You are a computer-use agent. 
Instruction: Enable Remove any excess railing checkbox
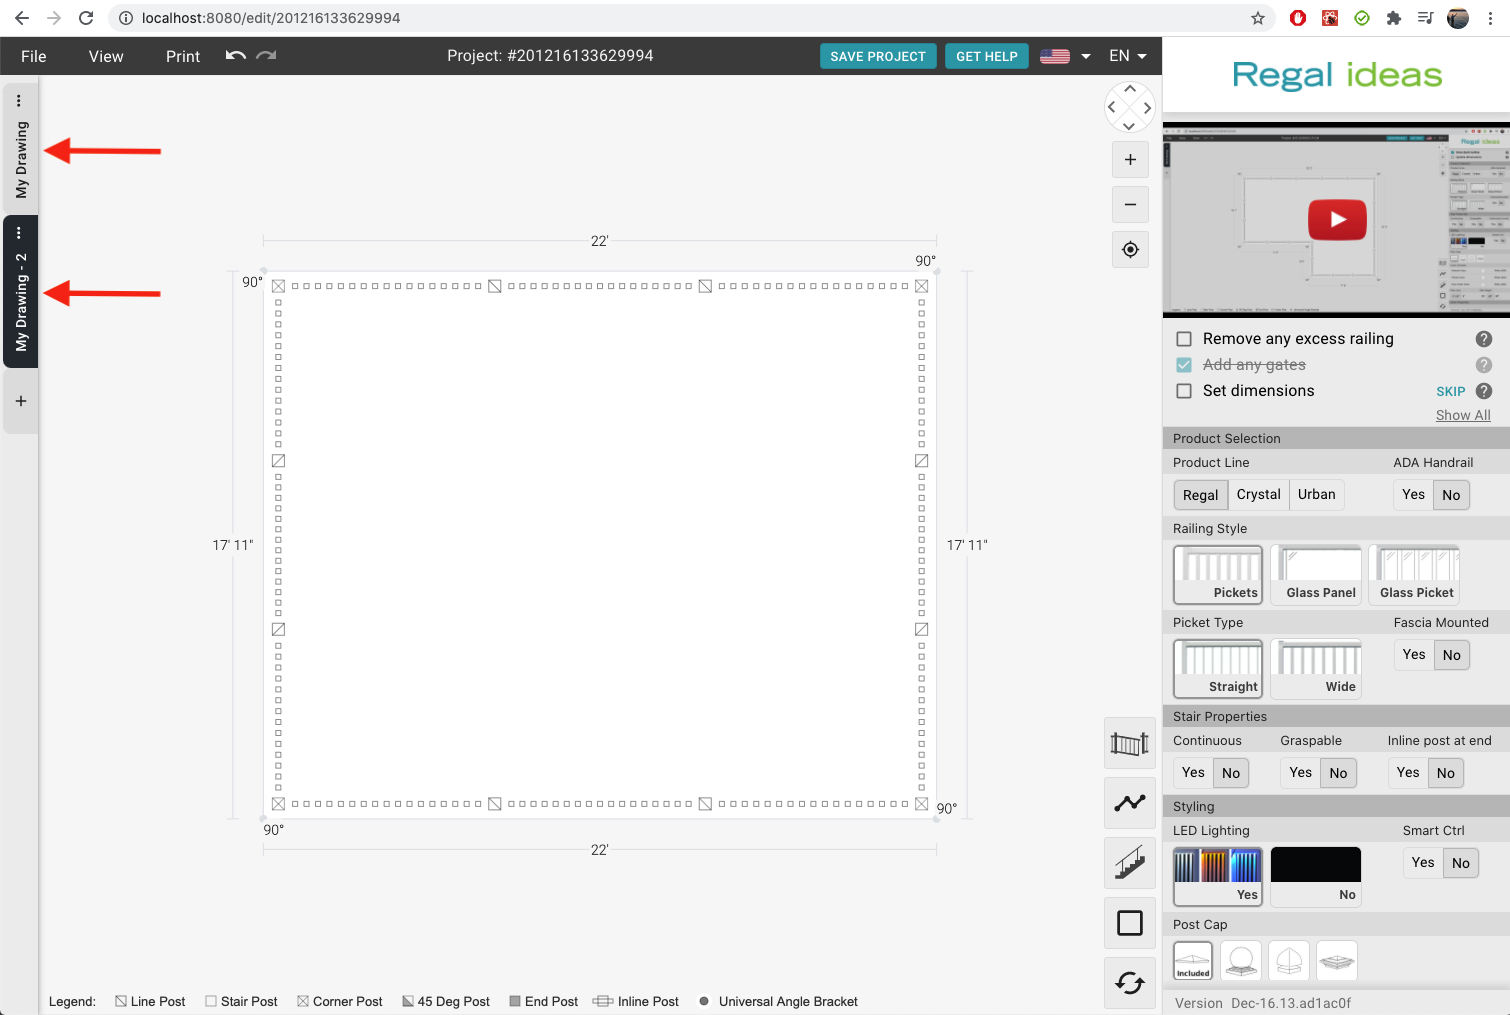[1184, 339]
